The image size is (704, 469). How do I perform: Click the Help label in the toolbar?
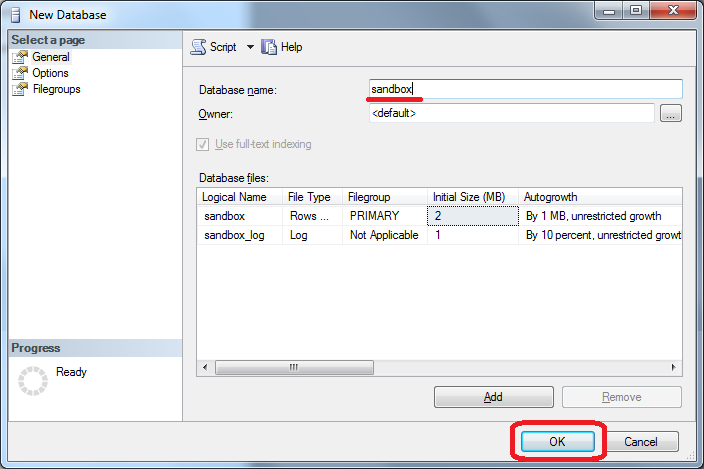pos(291,47)
